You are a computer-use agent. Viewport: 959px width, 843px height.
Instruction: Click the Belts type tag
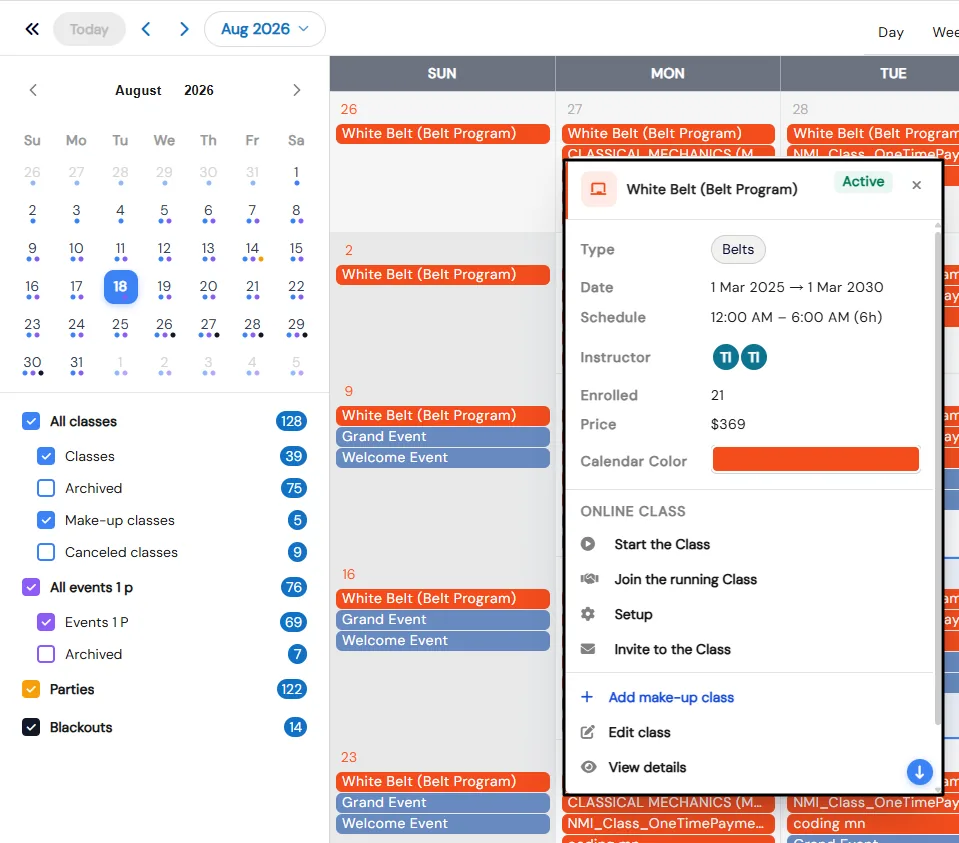coord(738,249)
